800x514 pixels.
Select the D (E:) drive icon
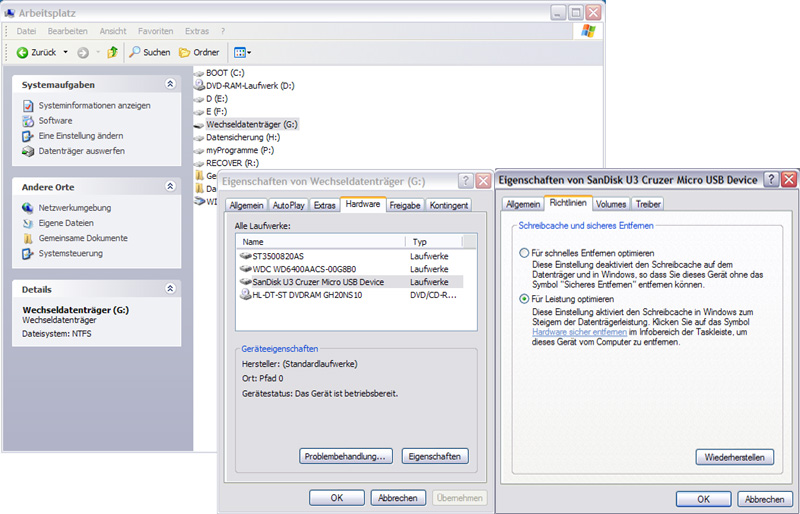199,99
